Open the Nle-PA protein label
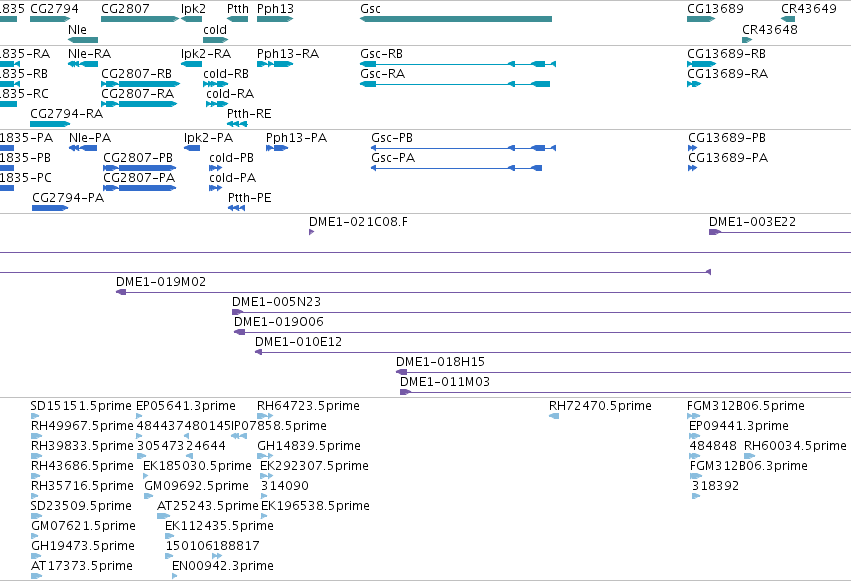 [90, 138]
